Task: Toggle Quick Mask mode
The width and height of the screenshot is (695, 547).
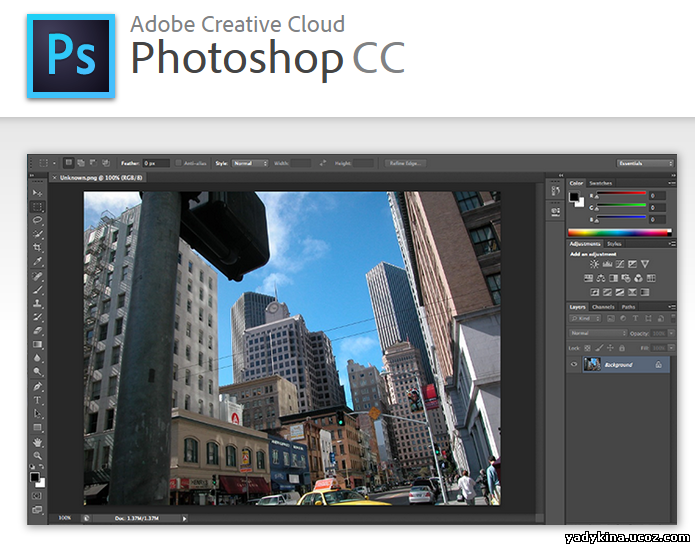Action: point(37,496)
